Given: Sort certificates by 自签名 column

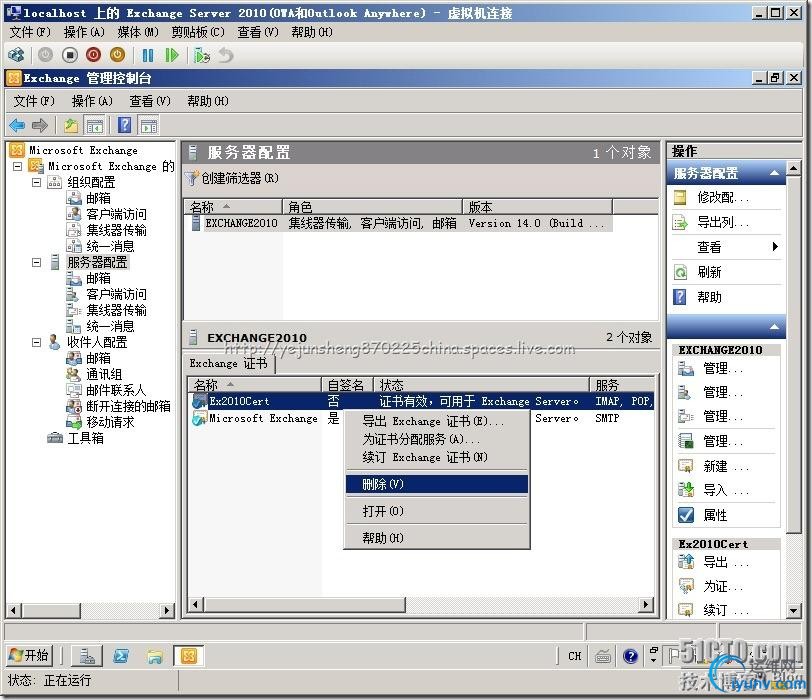Looking at the screenshot, I should [347, 385].
